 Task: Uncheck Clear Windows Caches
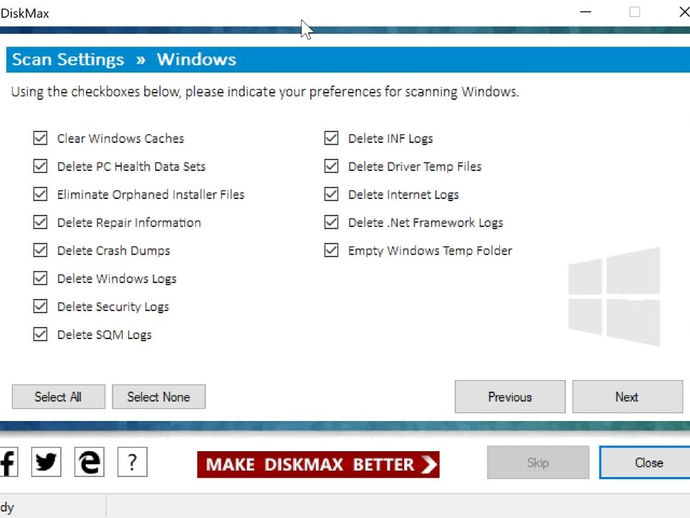click(x=40, y=138)
